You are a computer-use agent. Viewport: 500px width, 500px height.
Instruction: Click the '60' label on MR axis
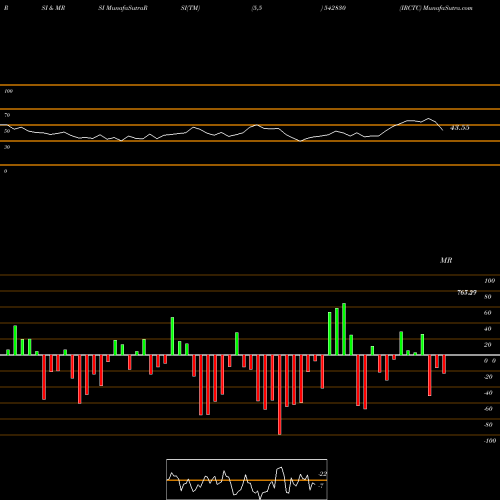(488, 313)
